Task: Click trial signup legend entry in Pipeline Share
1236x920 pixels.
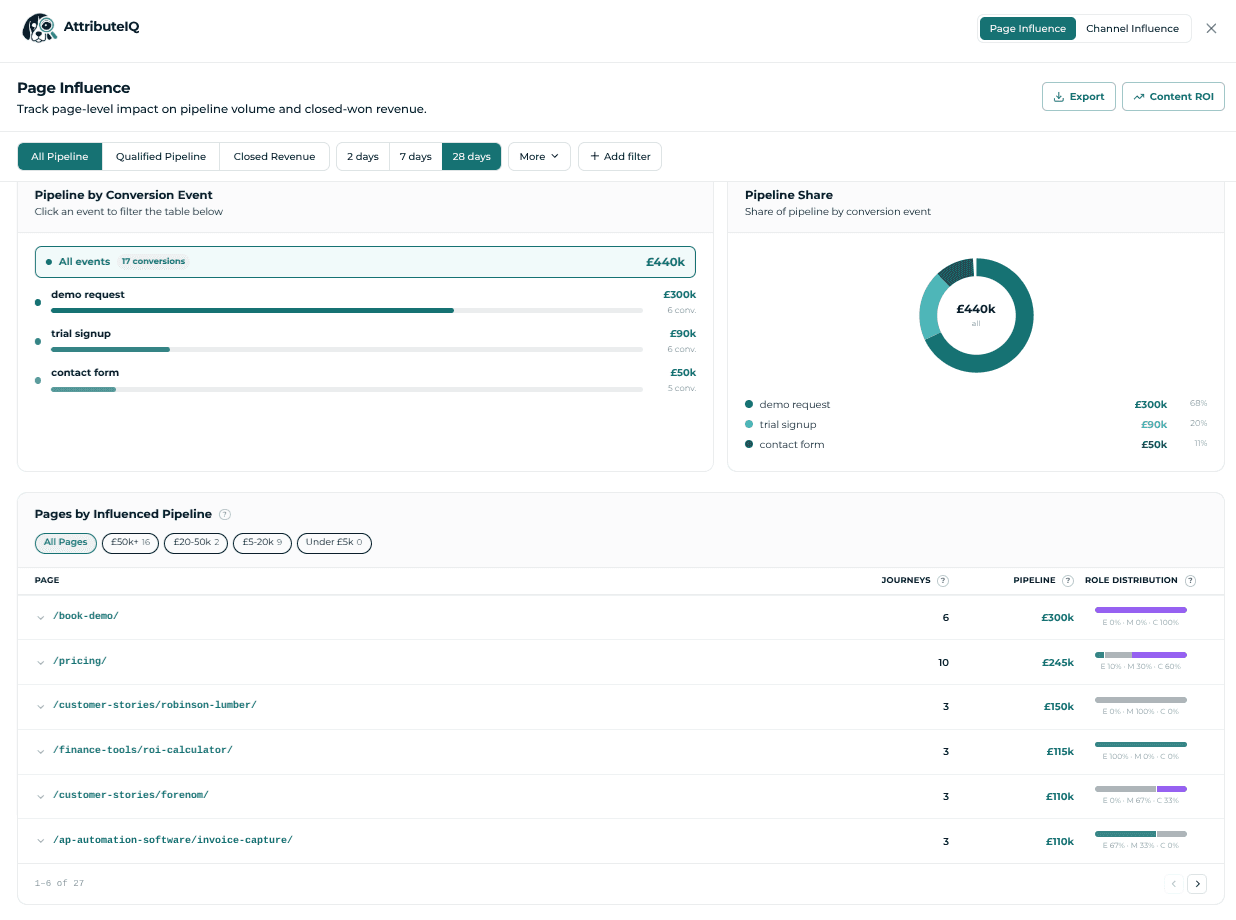Action: (976, 424)
